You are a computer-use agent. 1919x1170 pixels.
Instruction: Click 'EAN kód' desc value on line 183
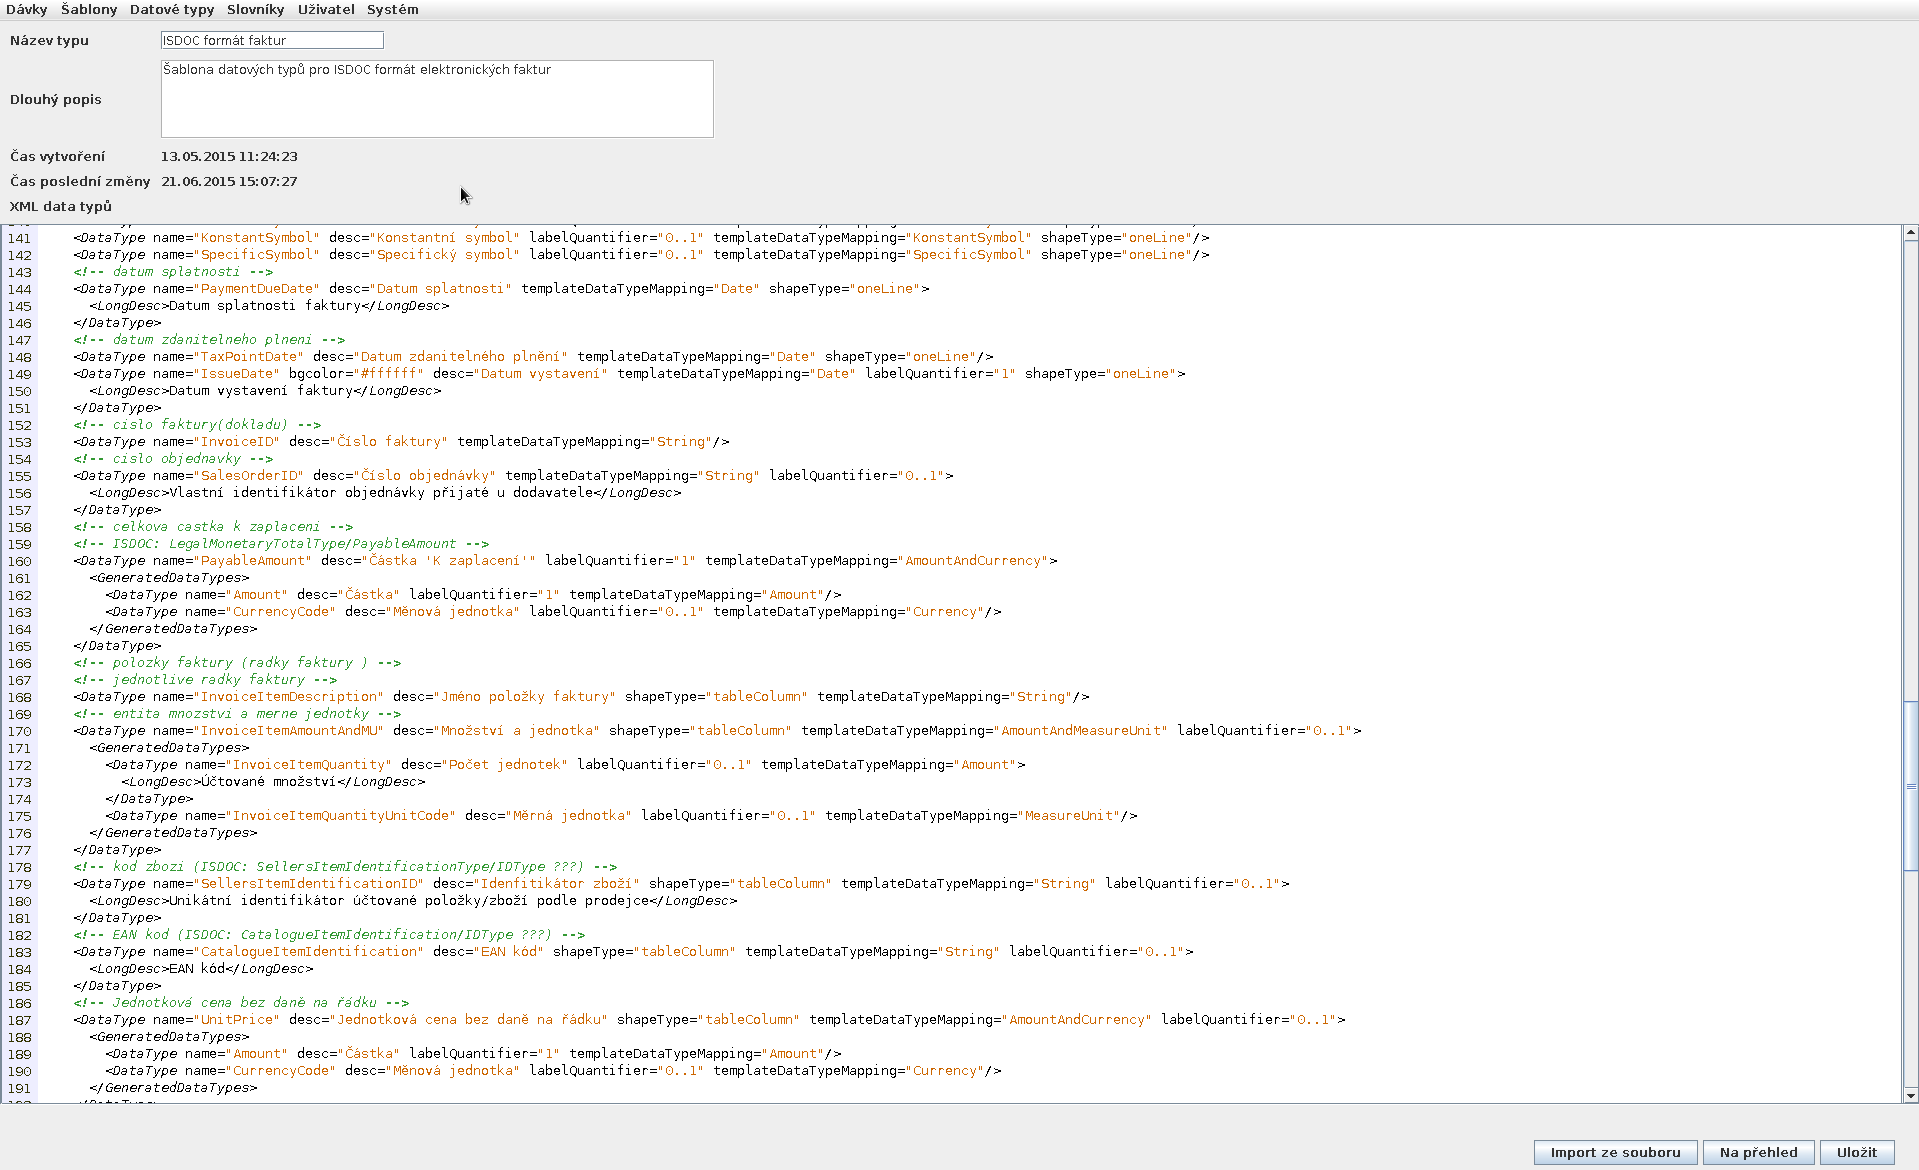pos(509,952)
